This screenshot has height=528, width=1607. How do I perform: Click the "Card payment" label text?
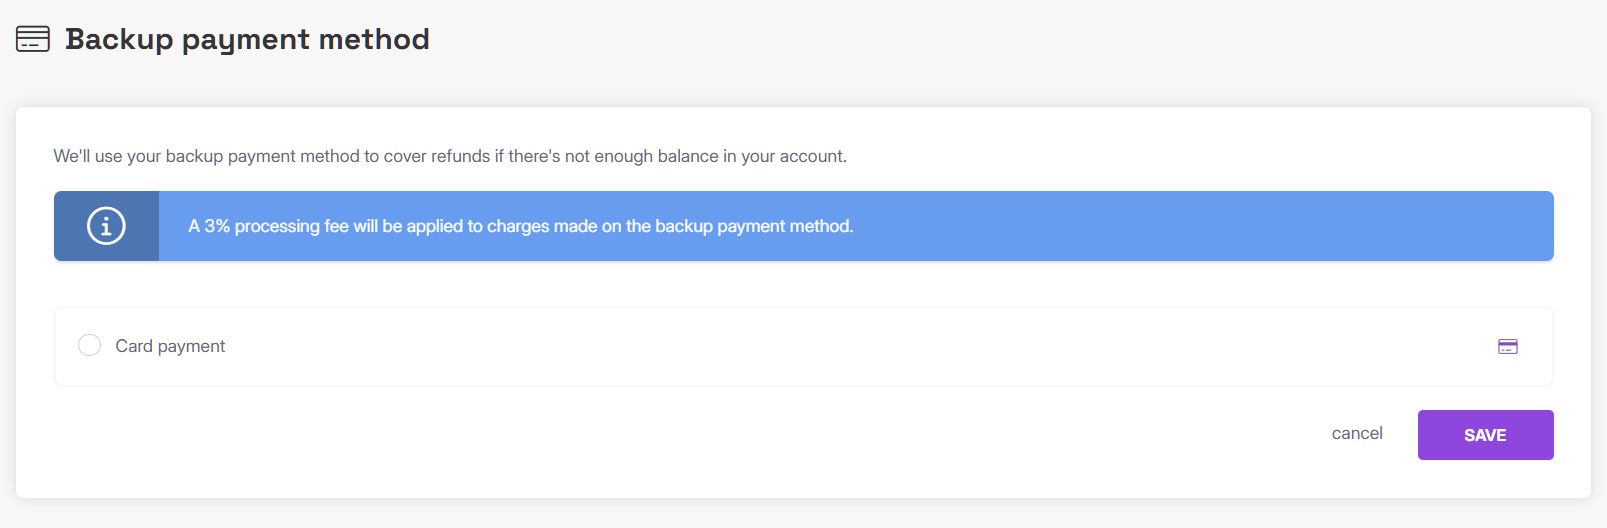click(170, 346)
